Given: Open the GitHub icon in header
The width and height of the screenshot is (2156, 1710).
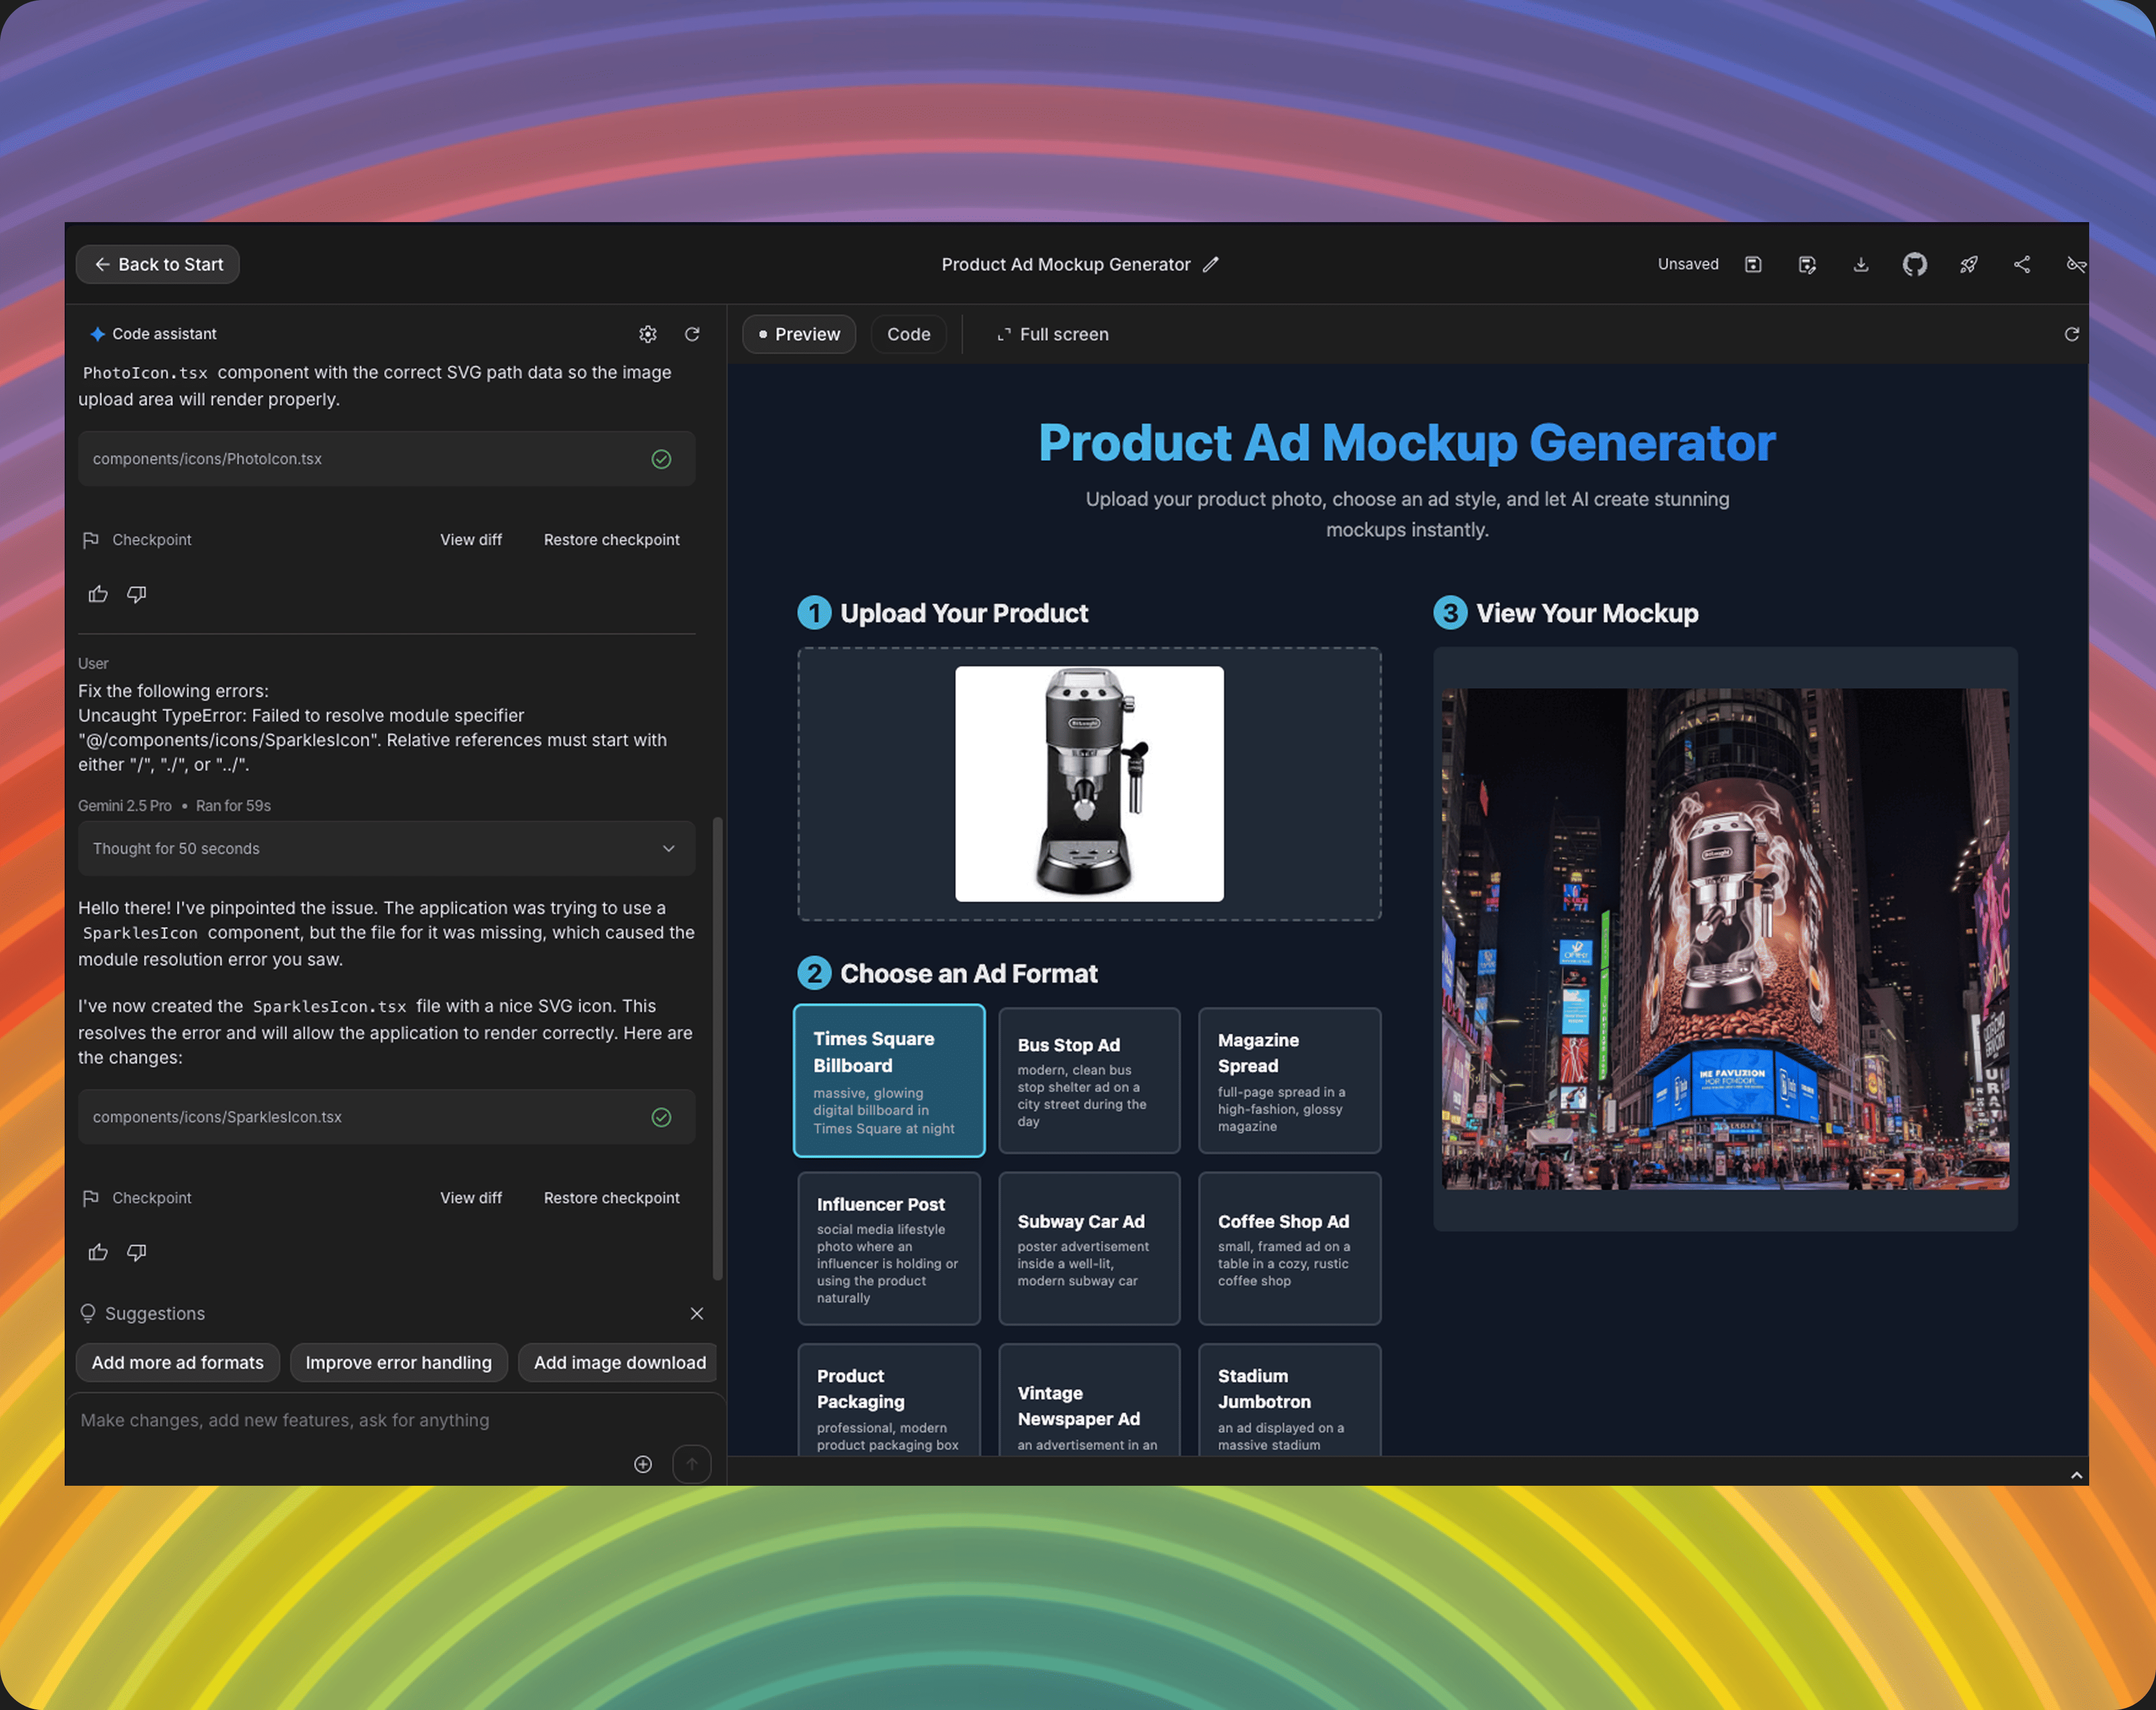Looking at the screenshot, I should tap(1914, 264).
